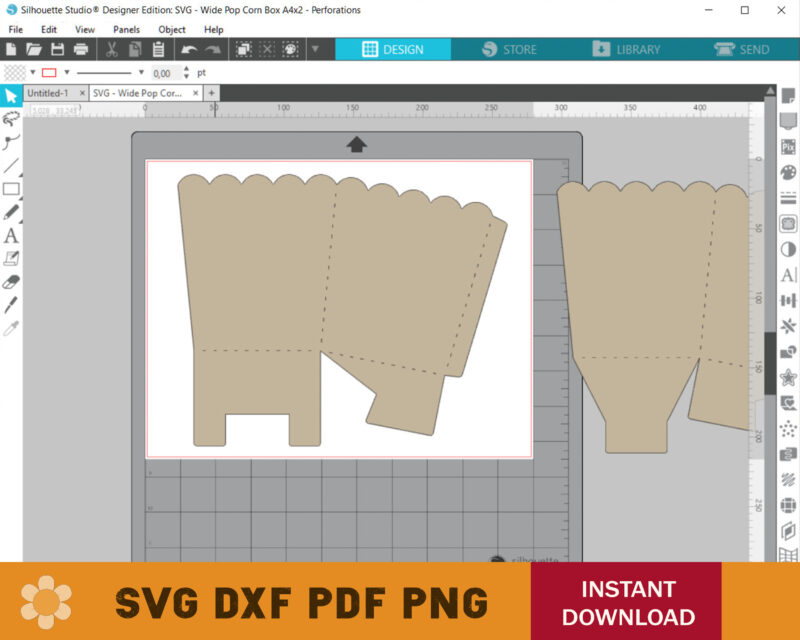
Task: Open the line style dropdown
Action: [x=141, y=72]
